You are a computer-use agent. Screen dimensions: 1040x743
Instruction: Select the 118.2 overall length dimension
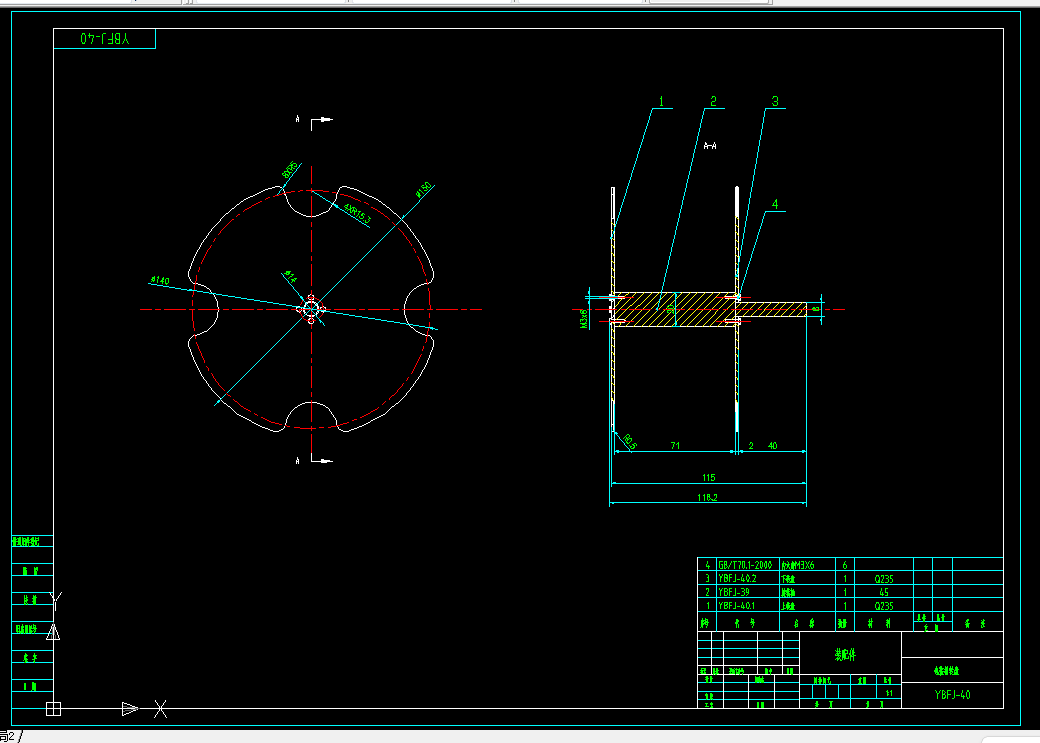point(707,498)
